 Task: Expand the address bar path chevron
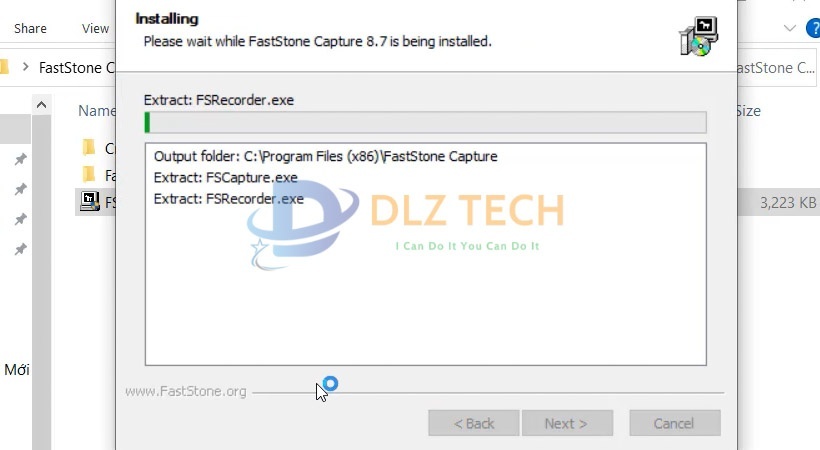[x=25, y=67]
